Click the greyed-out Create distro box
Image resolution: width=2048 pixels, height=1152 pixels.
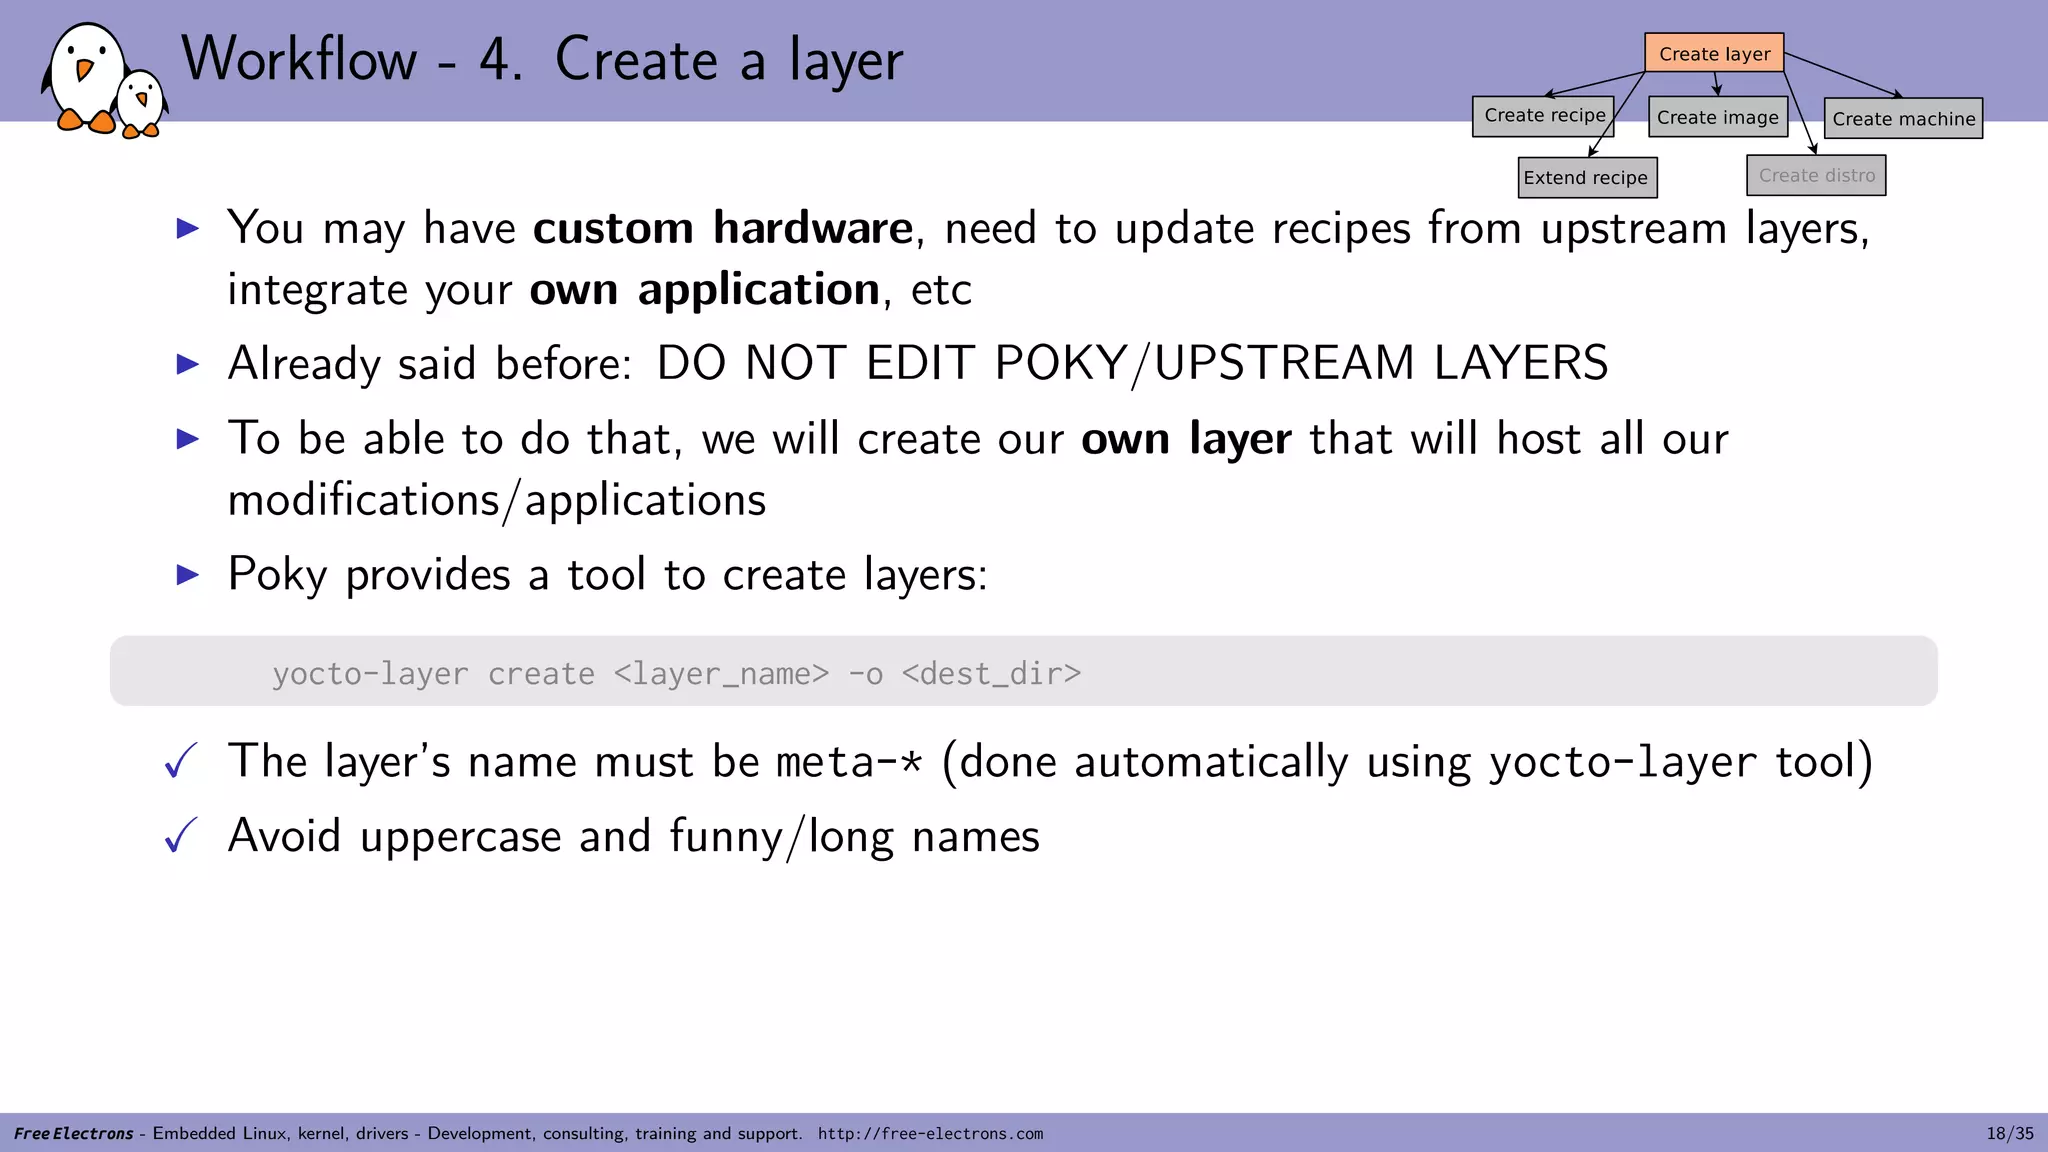[1816, 175]
